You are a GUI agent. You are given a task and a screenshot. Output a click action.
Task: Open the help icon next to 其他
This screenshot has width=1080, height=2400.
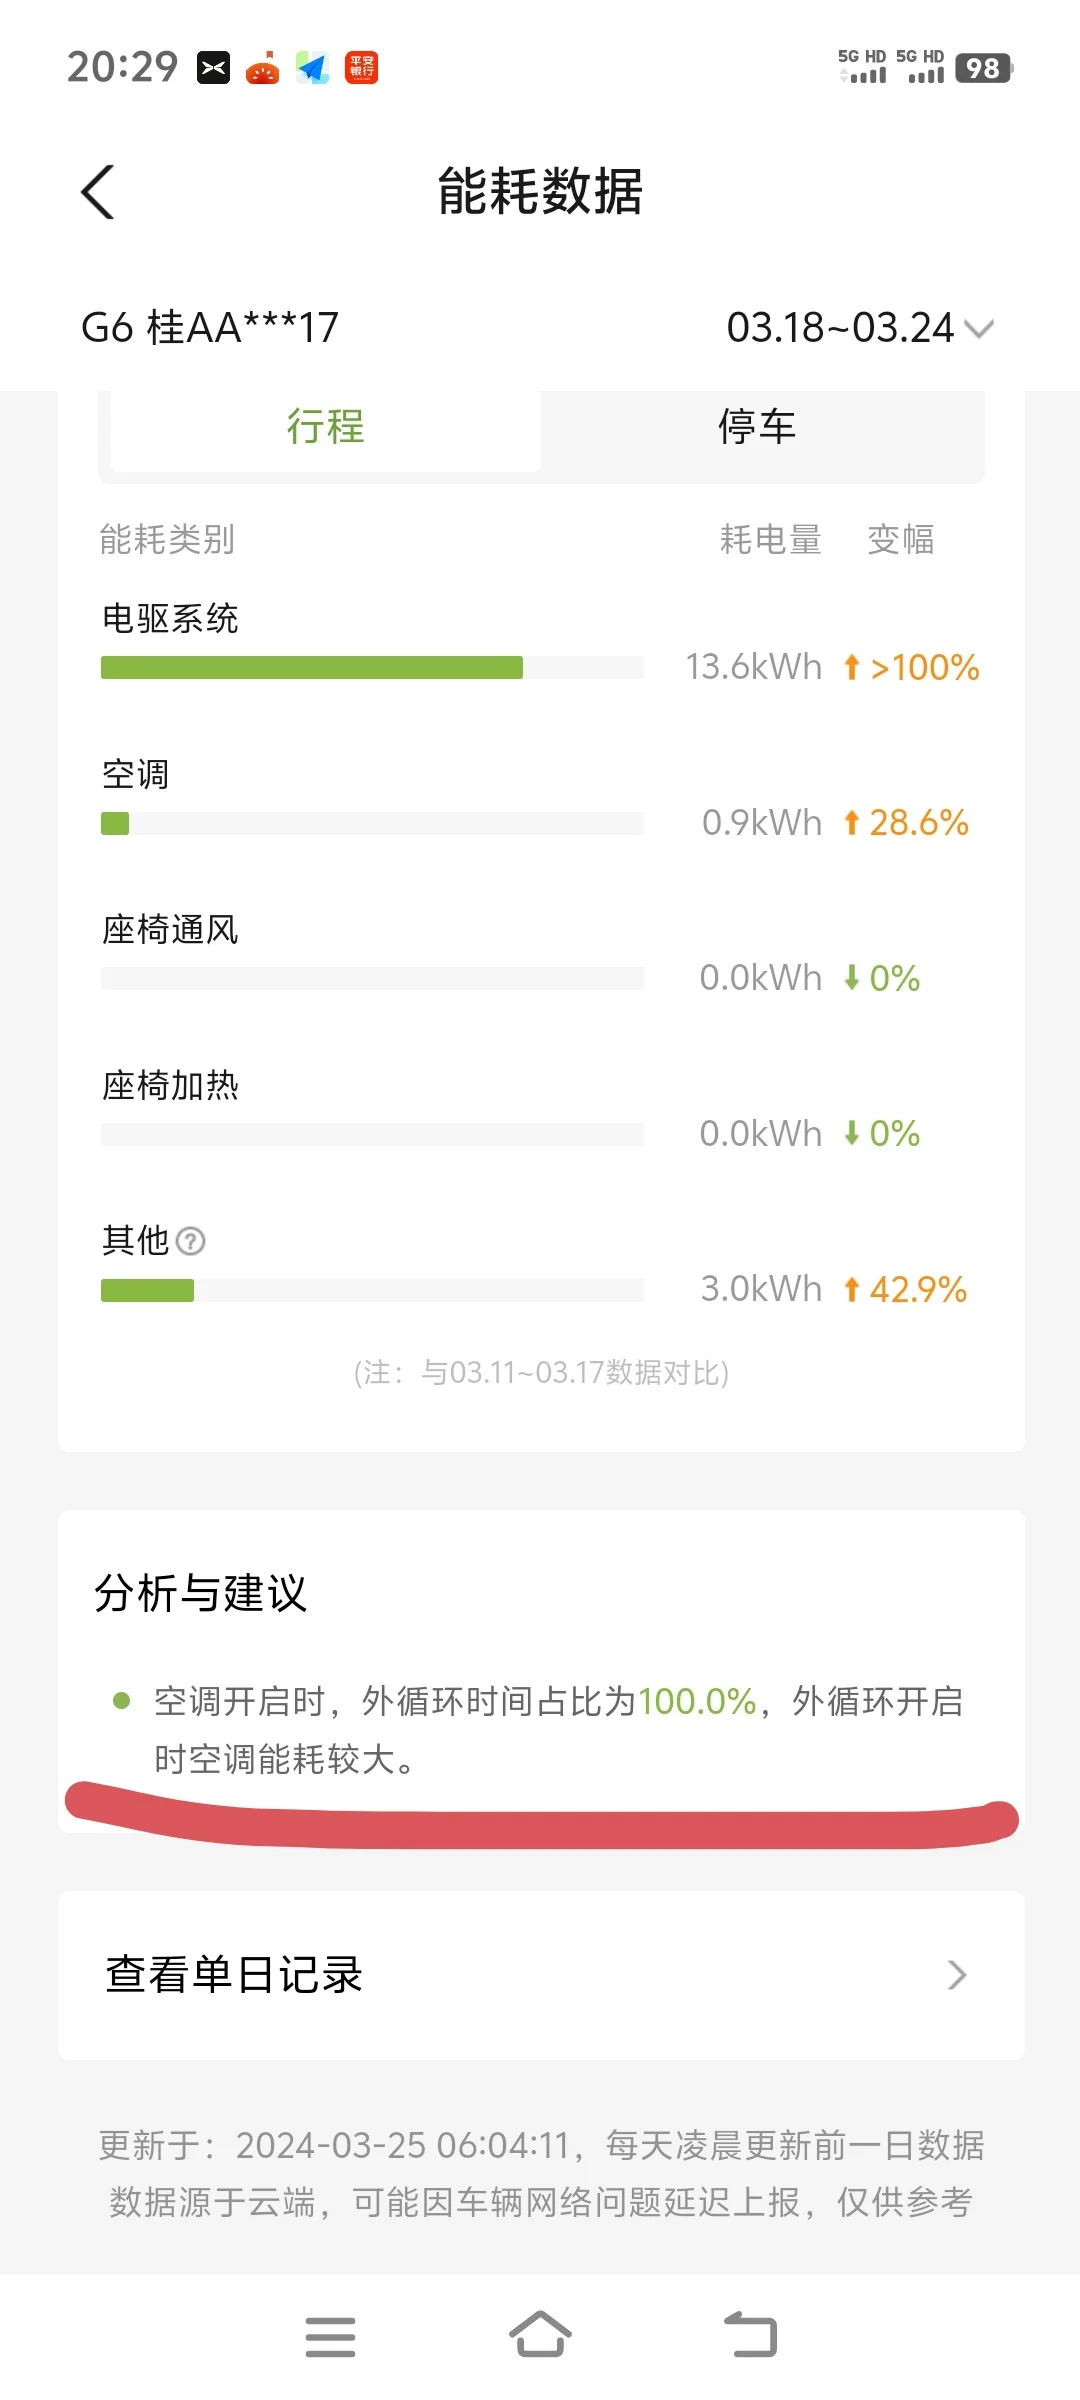190,1241
